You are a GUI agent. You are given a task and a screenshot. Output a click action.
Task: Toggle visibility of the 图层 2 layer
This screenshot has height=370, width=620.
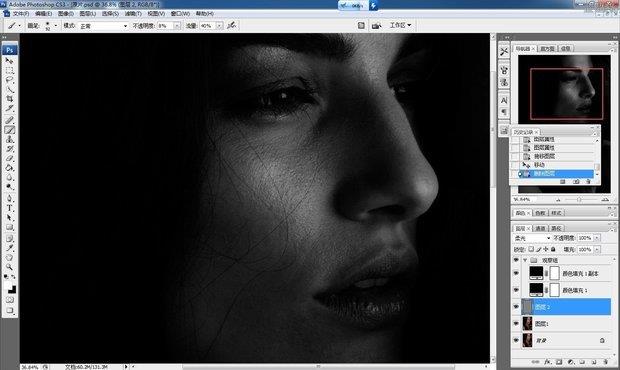[516, 307]
